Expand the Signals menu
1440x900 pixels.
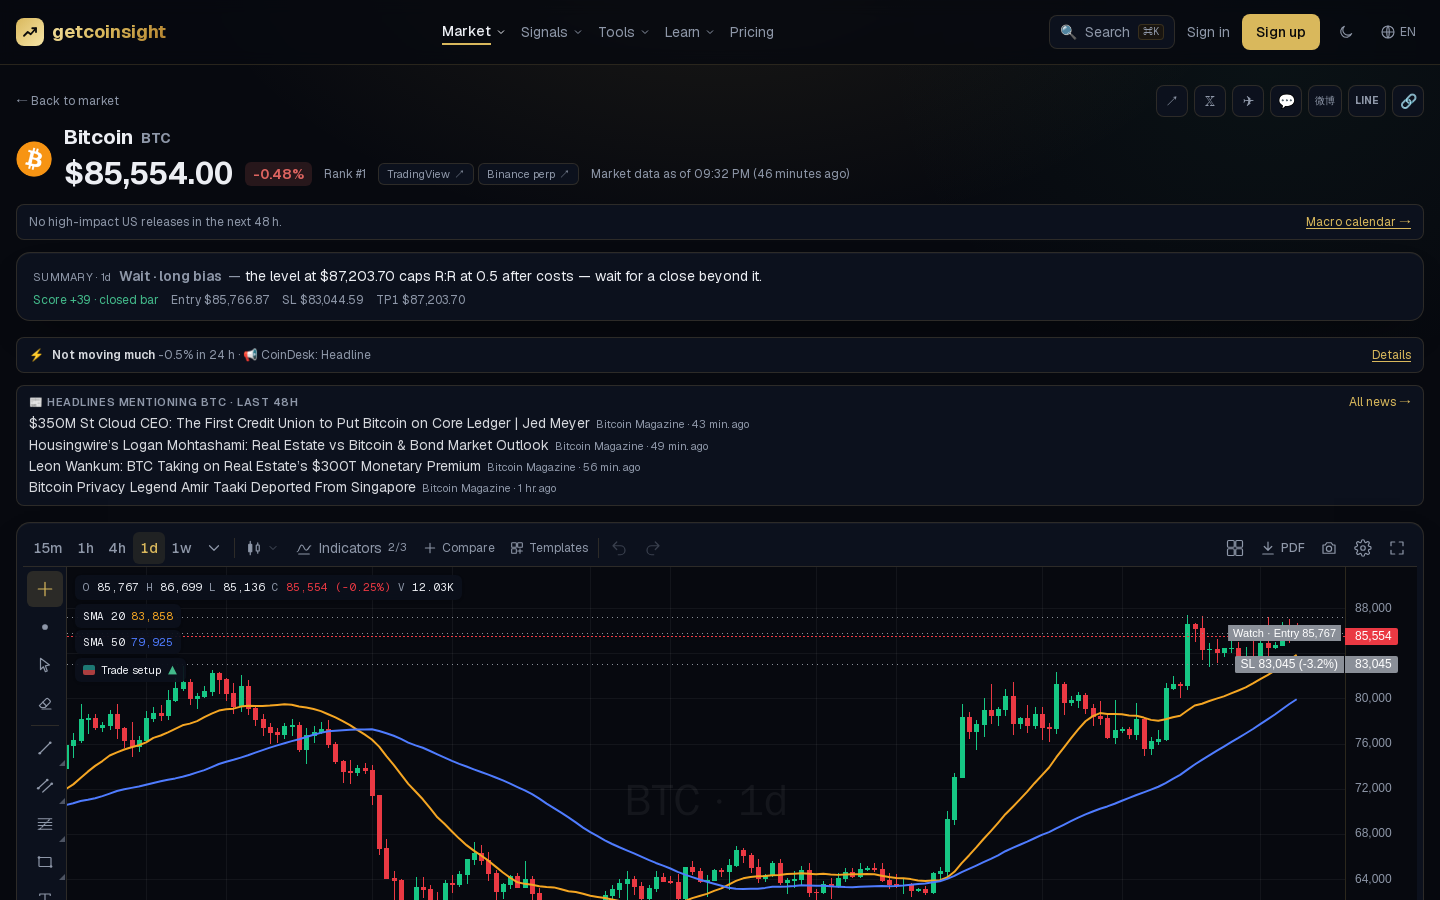click(x=551, y=32)
